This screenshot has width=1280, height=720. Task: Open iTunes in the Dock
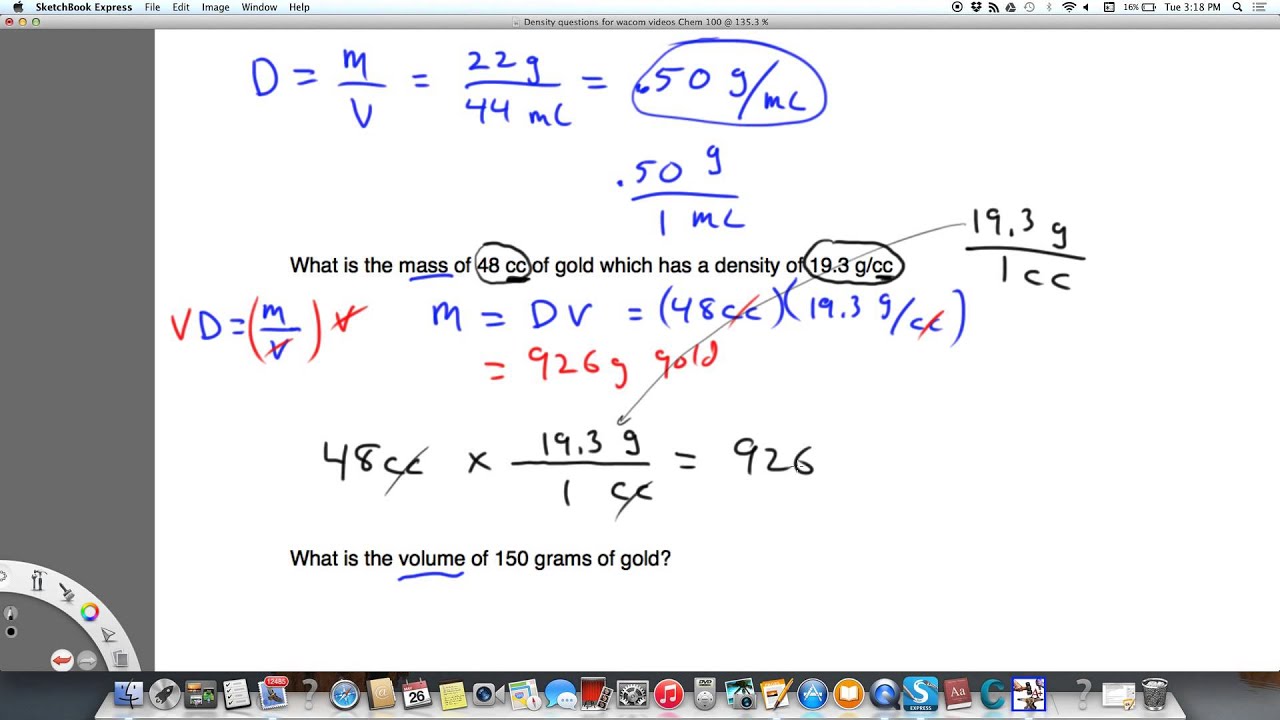click(x=668, y=694)
